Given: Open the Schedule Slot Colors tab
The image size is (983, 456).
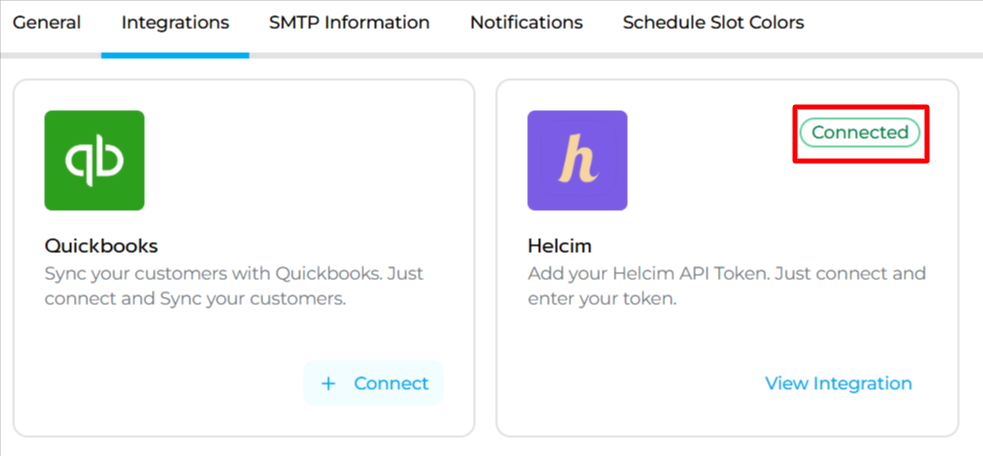Looking at the screenshot, I should tap(713, 22).
